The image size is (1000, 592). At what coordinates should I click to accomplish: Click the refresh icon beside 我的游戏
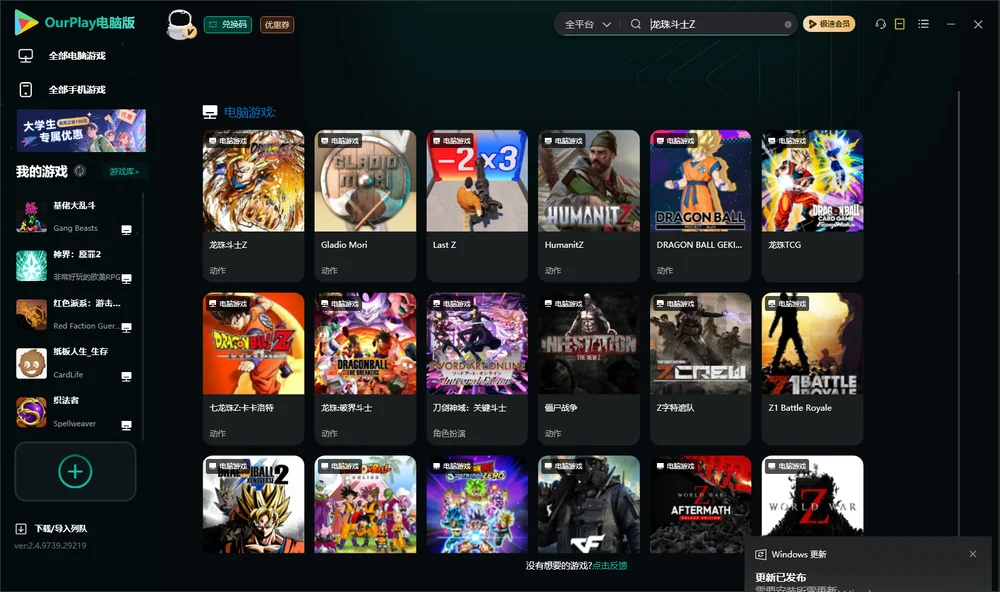80,171
